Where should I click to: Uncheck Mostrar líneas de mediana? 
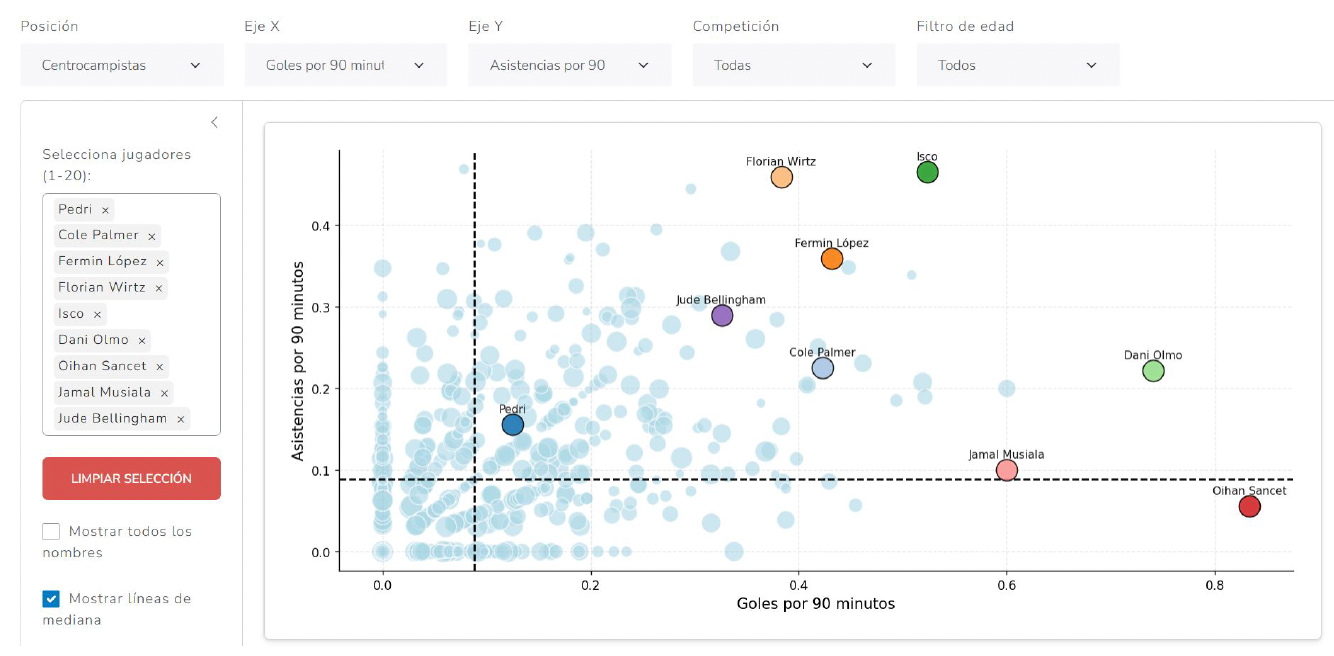pos(51,599)
